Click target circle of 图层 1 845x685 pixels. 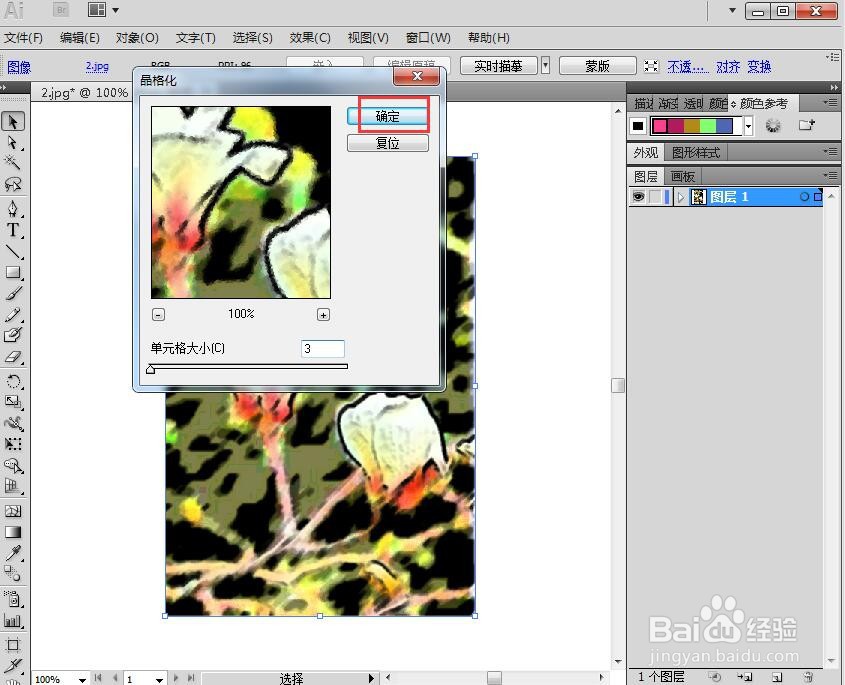pos(804,197)
